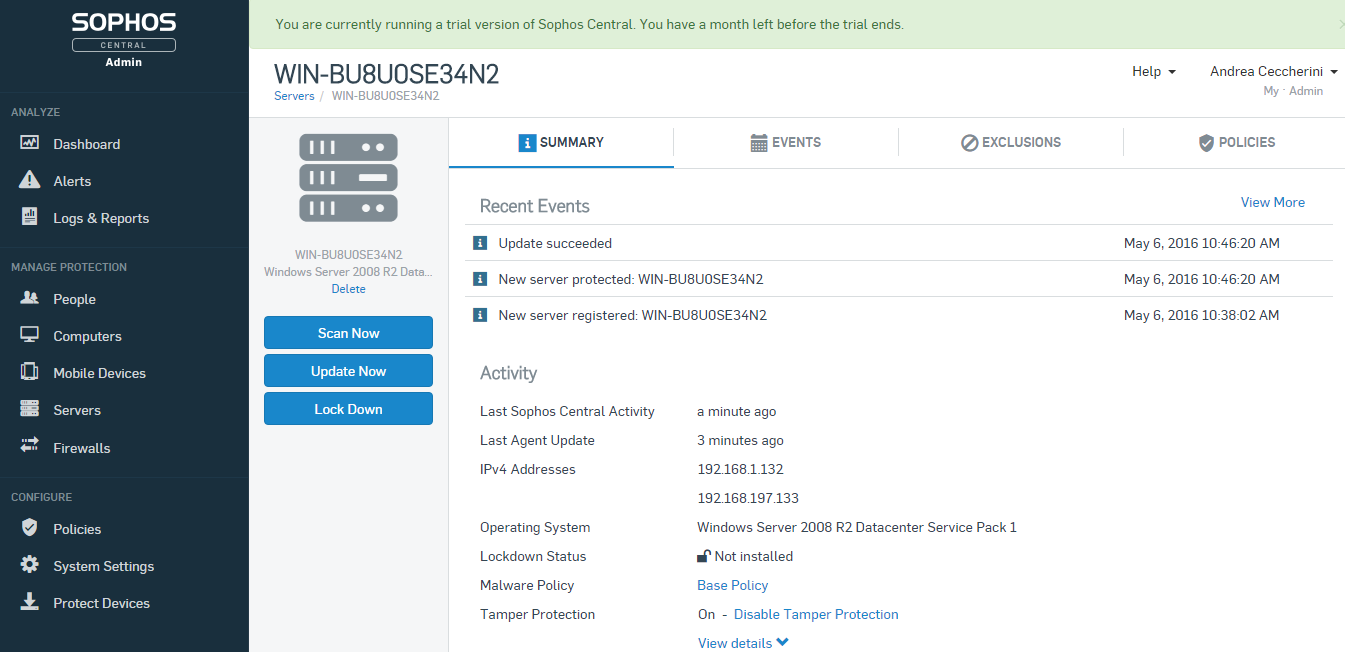Click info icon beside New server registered
1345x652 pixels.
click(x=479, y=315)
